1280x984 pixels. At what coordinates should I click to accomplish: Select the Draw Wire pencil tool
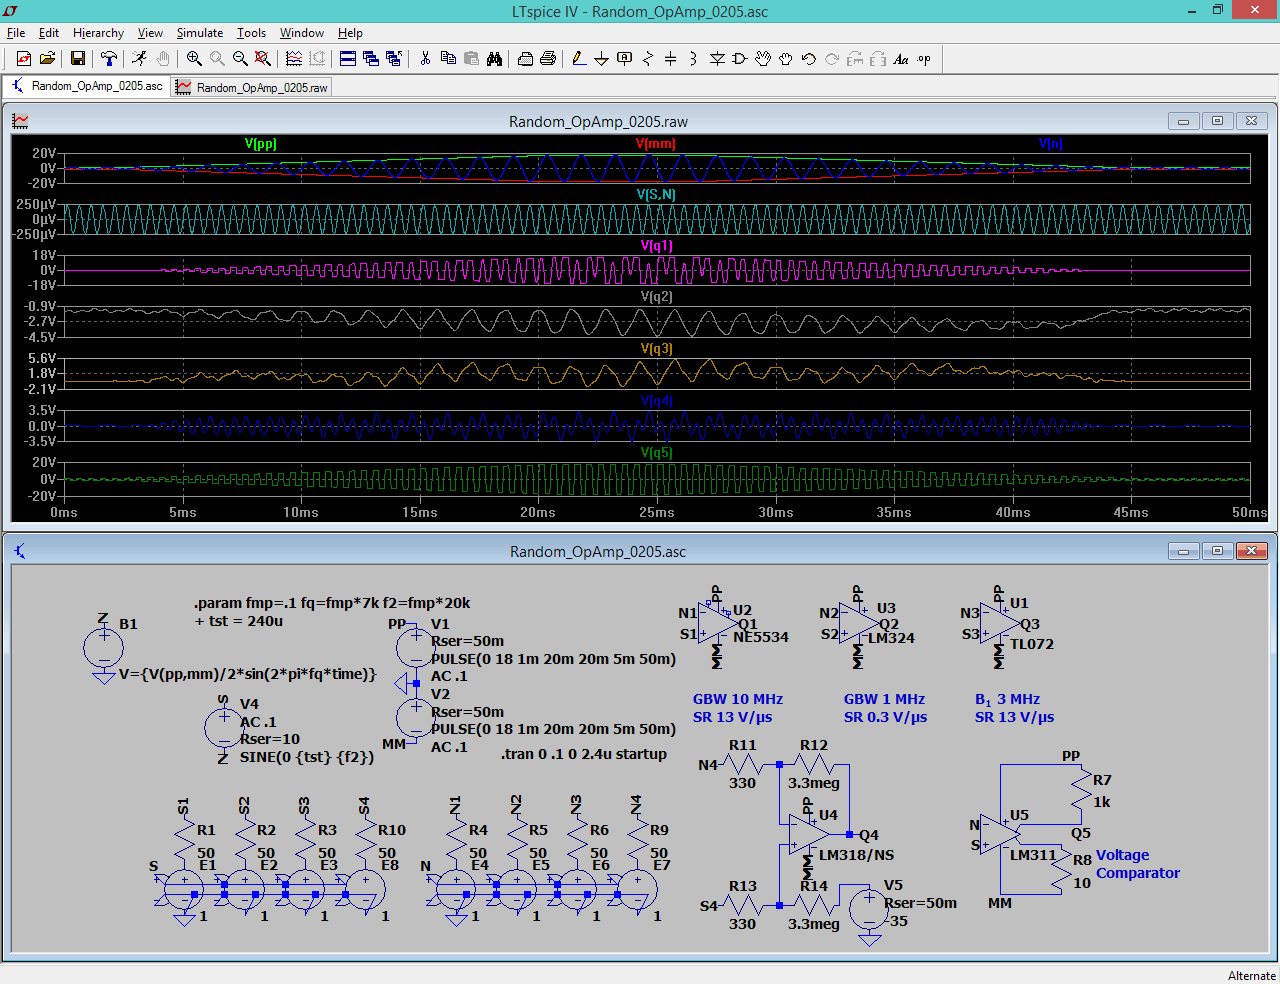point(579,59)
